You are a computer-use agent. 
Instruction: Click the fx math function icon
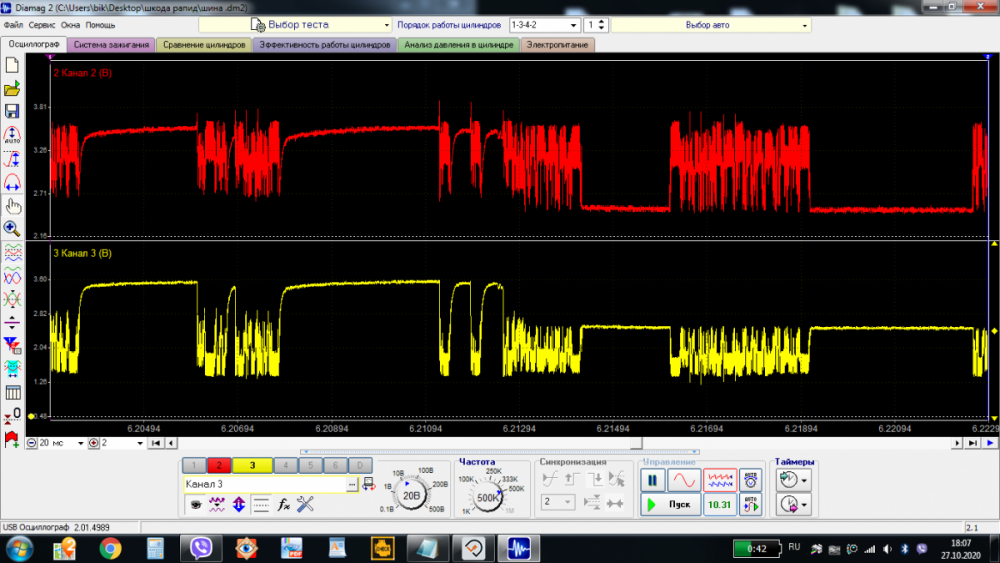[x=284, y=504]
